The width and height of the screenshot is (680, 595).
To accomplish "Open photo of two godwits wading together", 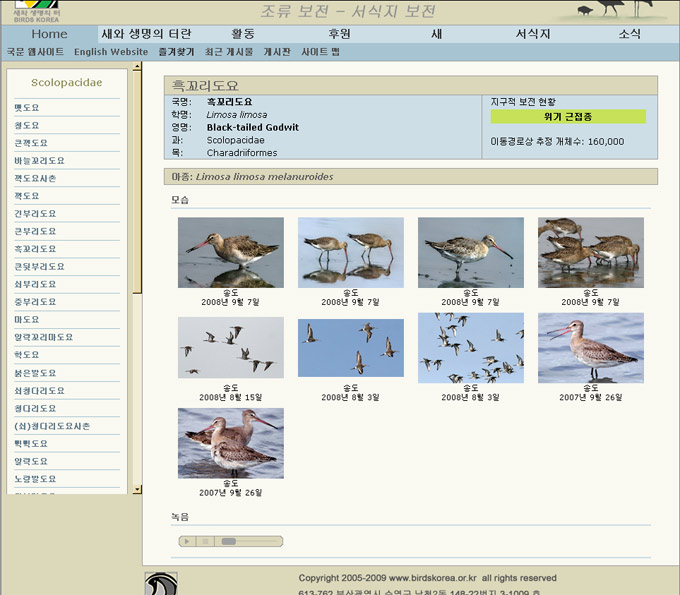I will pos(351,252).
